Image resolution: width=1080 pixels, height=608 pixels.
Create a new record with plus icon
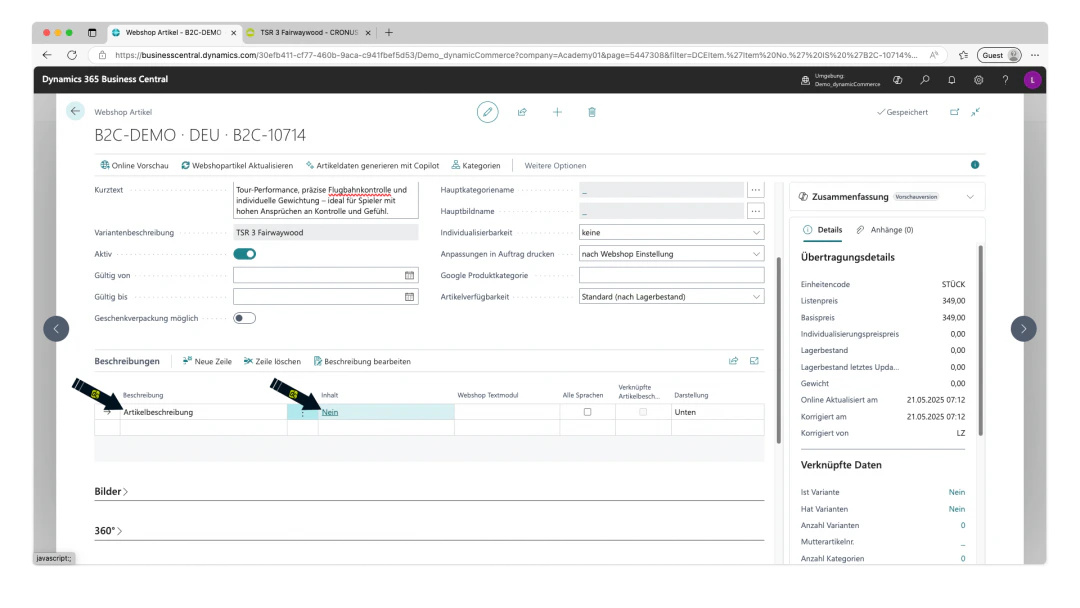tap(557, 112)
